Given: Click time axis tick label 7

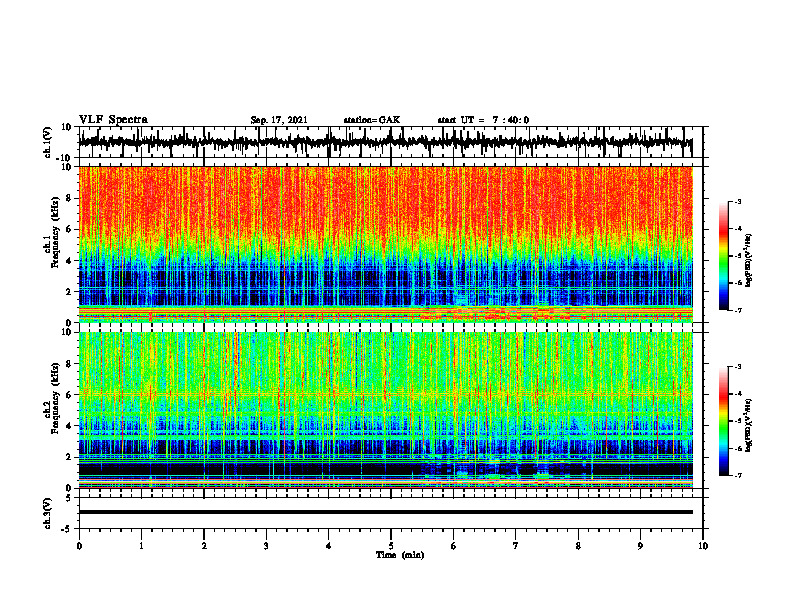Looking at the screenshot, I should [516, 546].
